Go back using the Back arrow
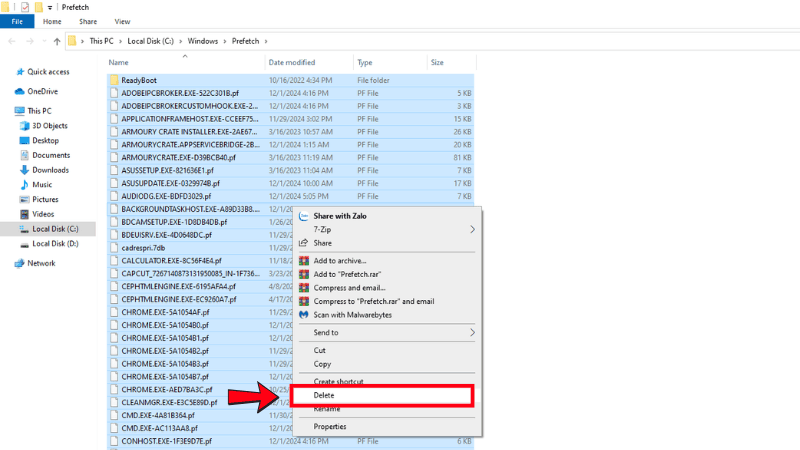This screenshot has height=450, width=800. (11, 41)
